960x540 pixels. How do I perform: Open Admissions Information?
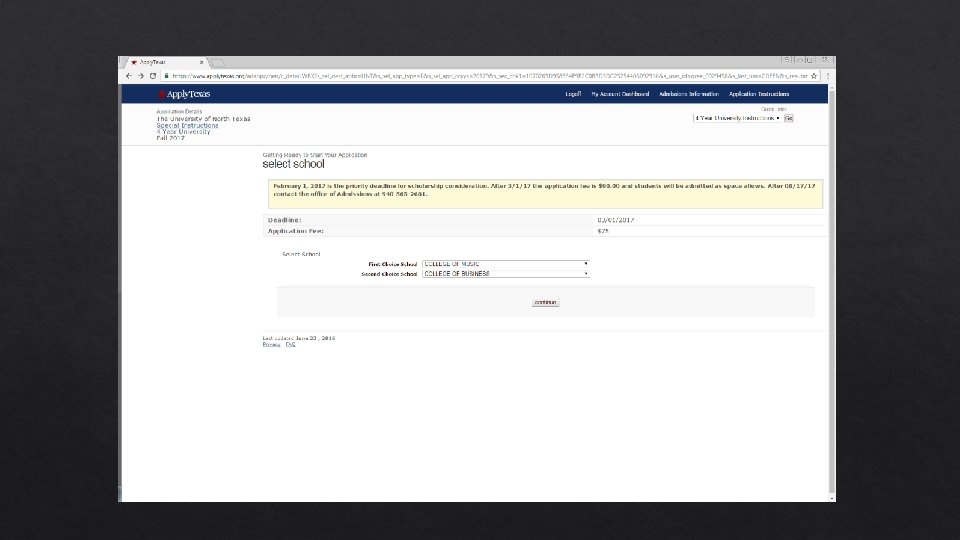pos(689,94)
